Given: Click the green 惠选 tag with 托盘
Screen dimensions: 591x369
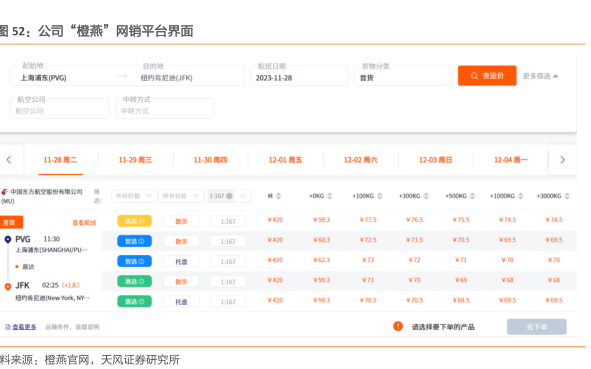Looking at the screenshot, I should (x=135, y=302).
